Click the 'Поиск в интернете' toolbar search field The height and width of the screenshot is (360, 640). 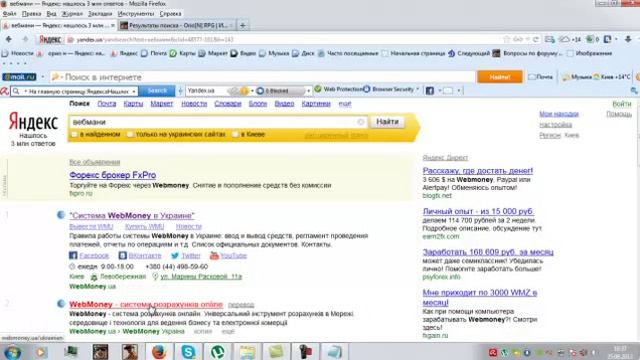coord(262,77)
